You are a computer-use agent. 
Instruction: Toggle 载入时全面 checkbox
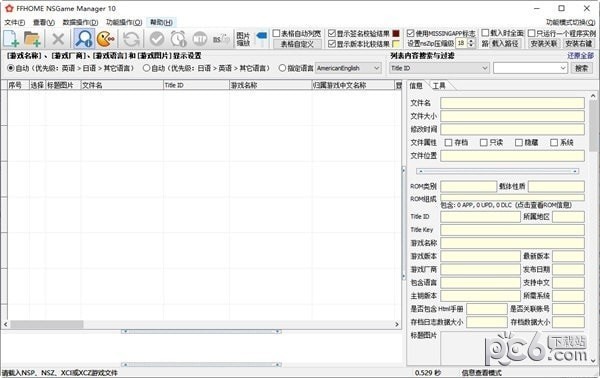[485, 33]
